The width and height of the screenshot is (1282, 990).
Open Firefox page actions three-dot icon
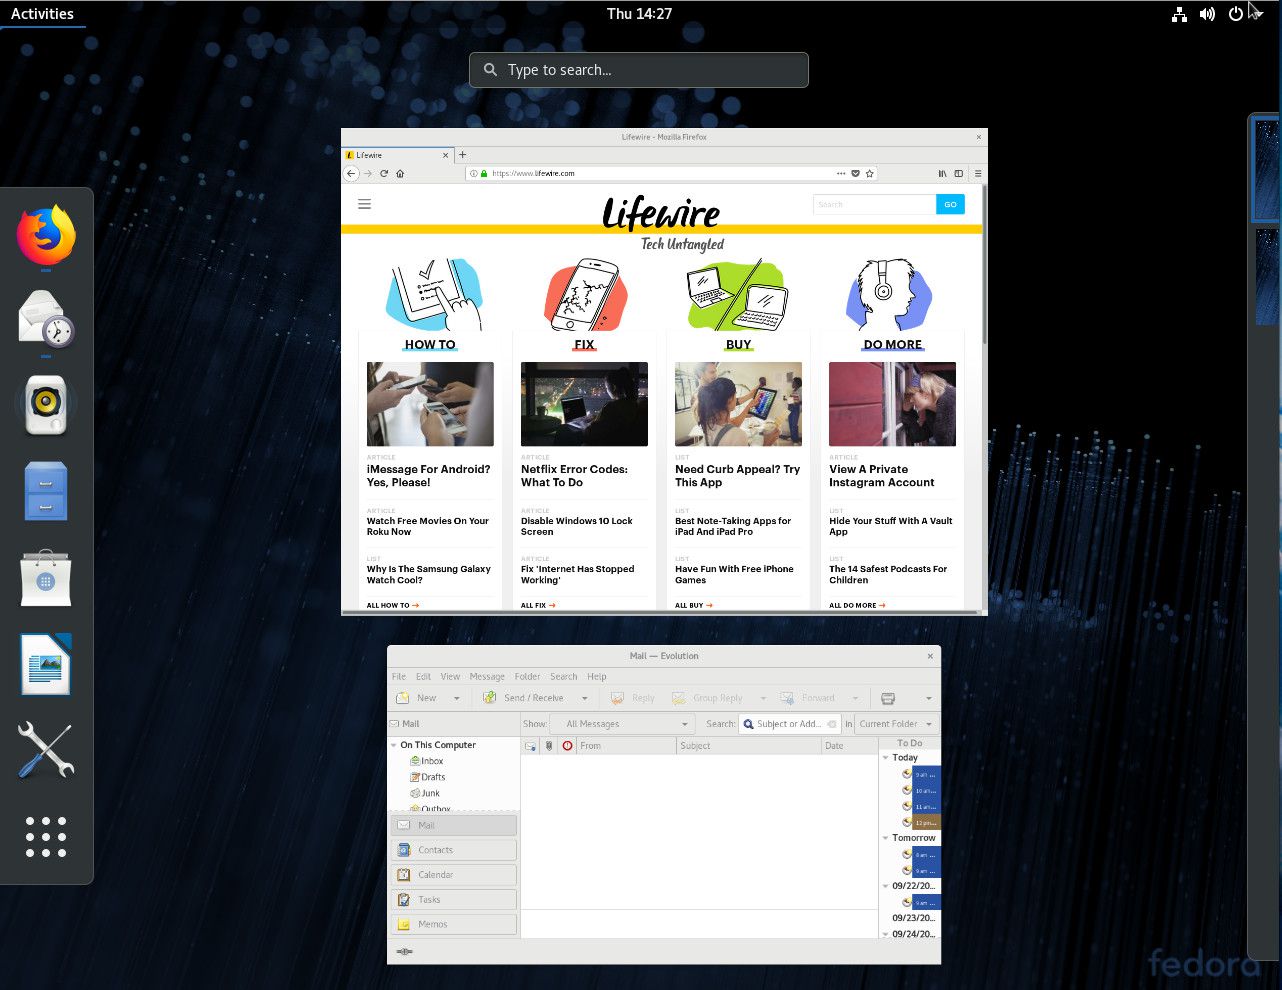pyautogui.click(x=841, y=173)
